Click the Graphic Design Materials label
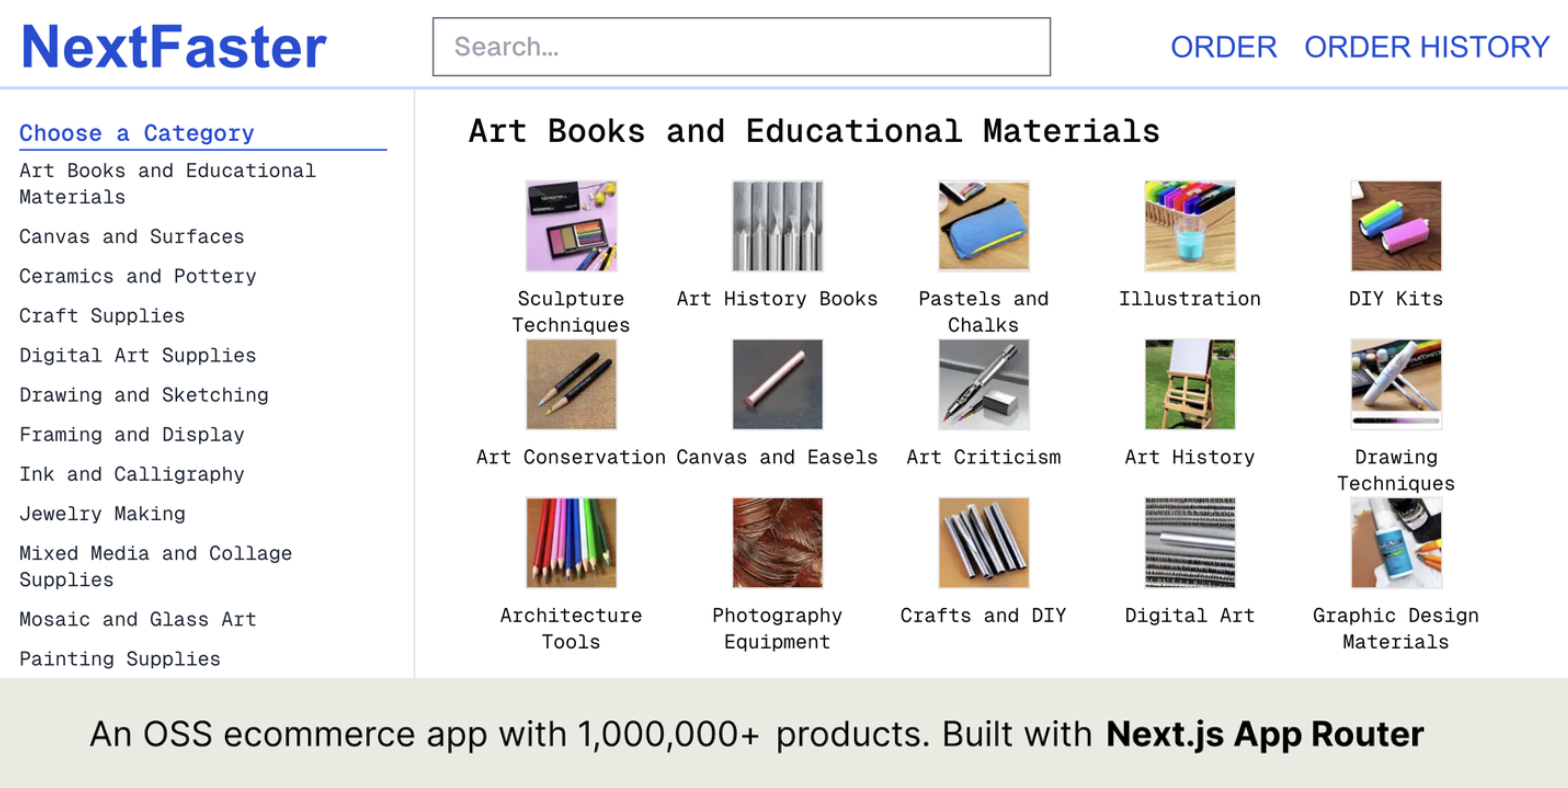 1395,628
